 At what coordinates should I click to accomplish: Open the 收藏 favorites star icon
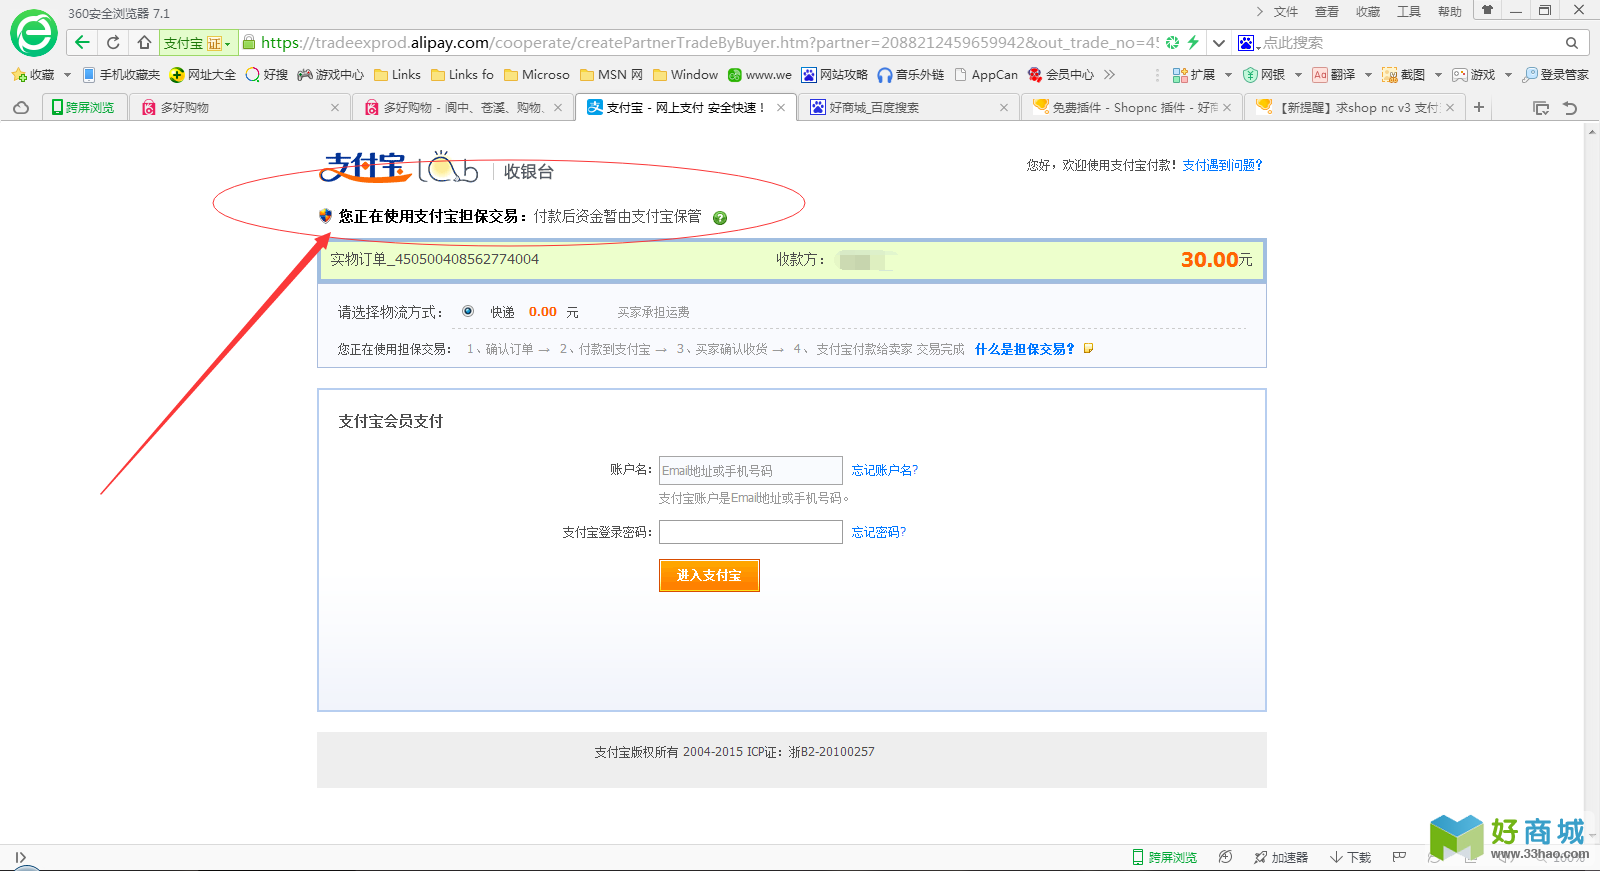click(x=33, y=75)
